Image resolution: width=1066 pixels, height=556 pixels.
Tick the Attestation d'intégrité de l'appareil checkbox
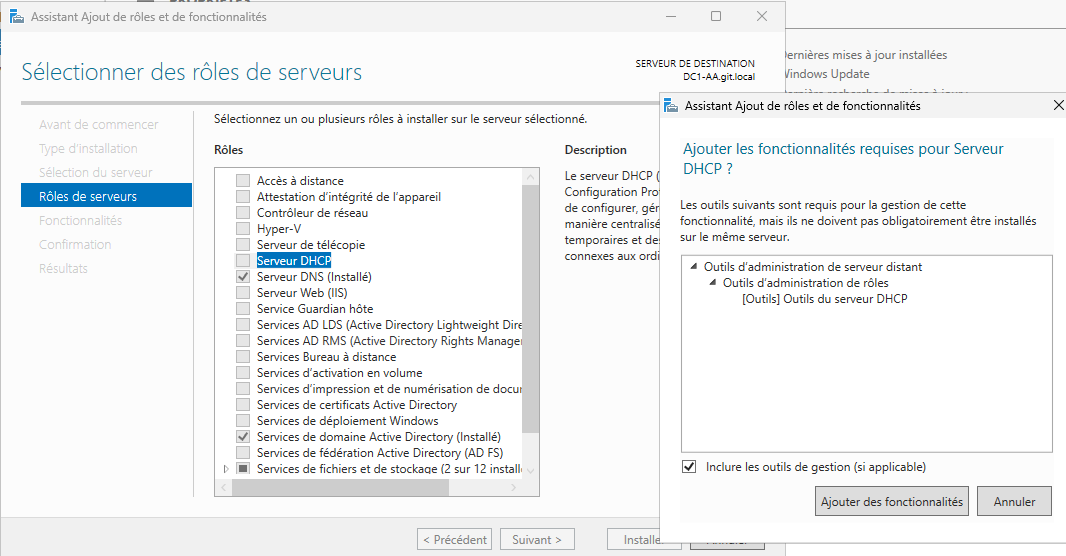click(x=243, y=196)
